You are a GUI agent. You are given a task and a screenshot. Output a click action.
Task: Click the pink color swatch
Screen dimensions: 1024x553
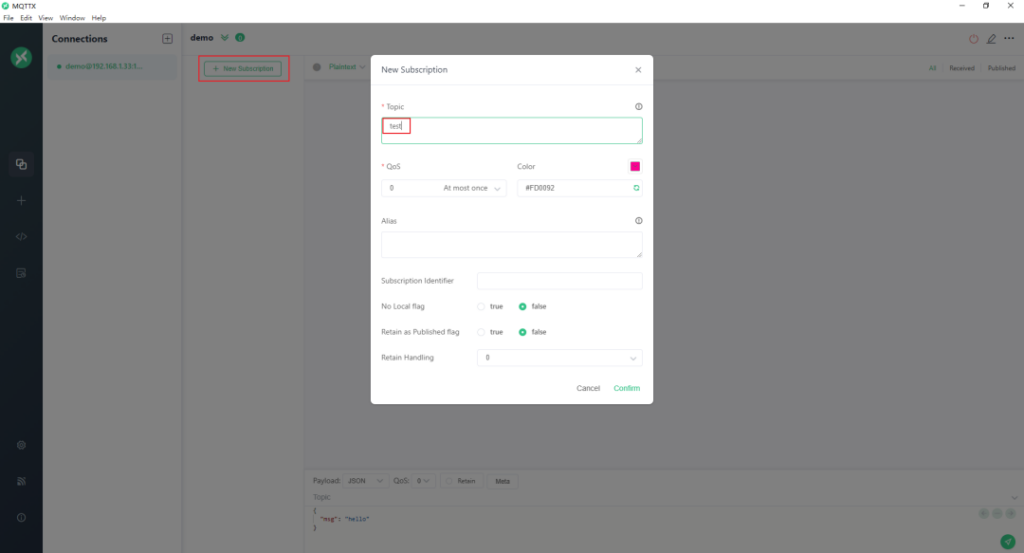pos(635,166)
